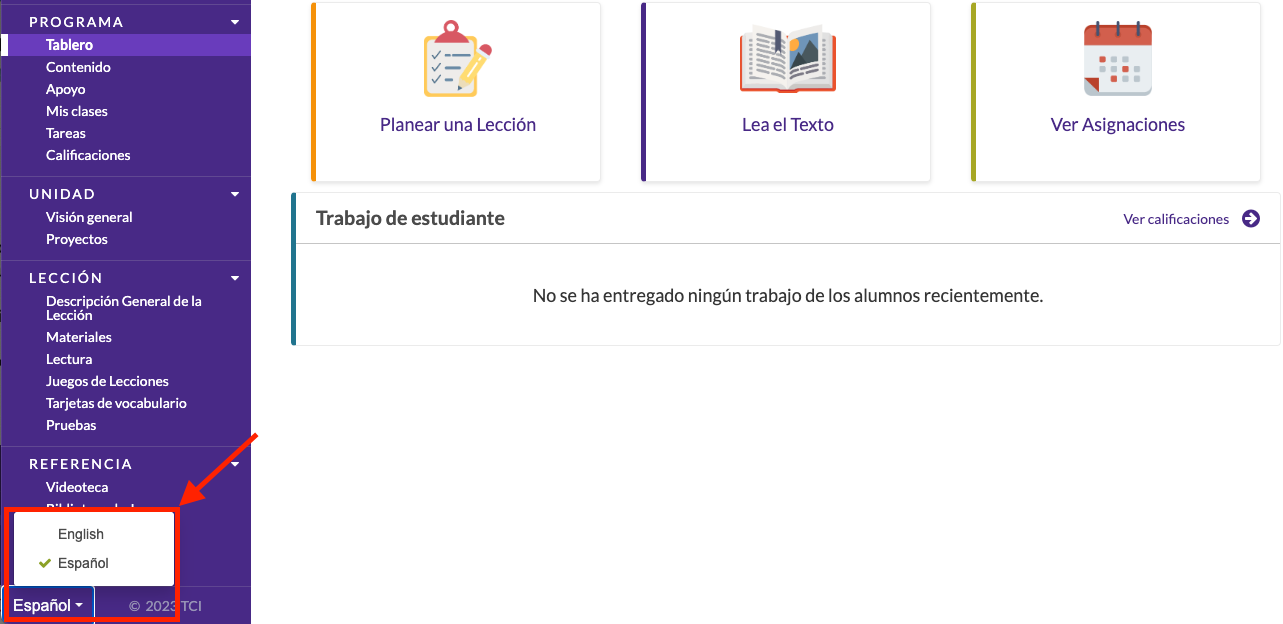The height and width of the screenshot is (624, 1283).
Task: Click the clipboard icon above Planear una Lección
Action: click(456, 59)
